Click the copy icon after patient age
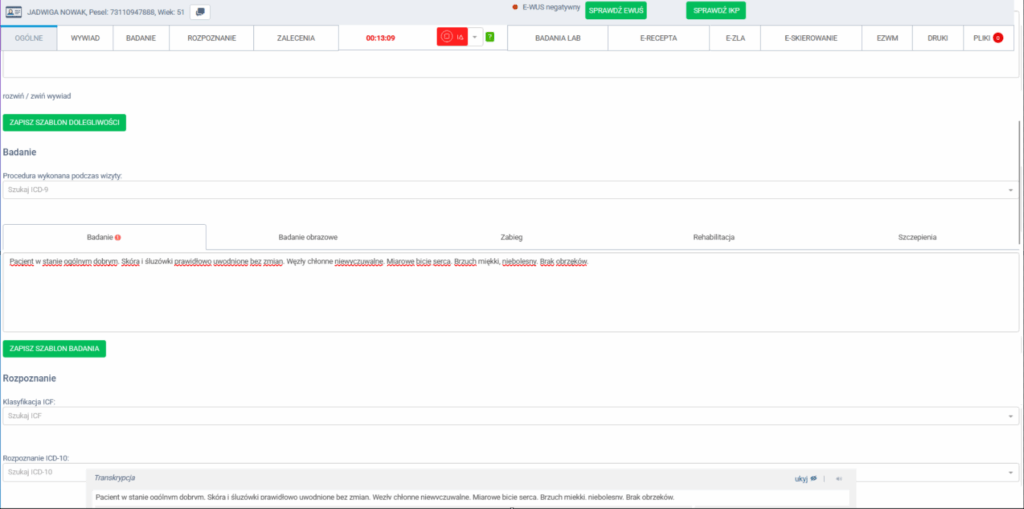The height and width of the screenshot is (509, 1024). point(200,12)
